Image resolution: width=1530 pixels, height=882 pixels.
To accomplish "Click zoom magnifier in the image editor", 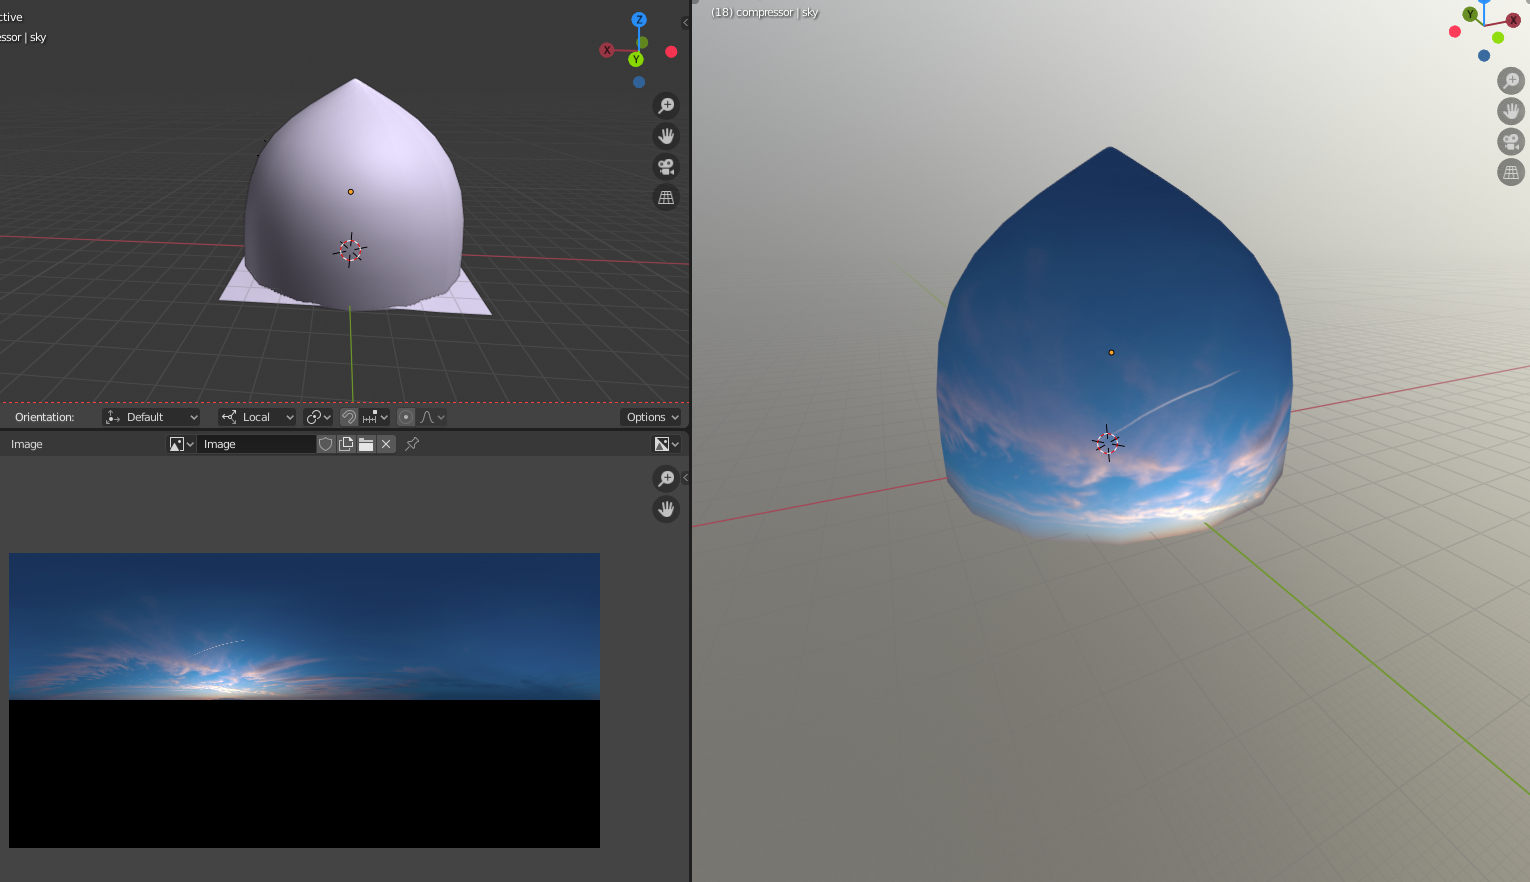I will tap(666, 478).
